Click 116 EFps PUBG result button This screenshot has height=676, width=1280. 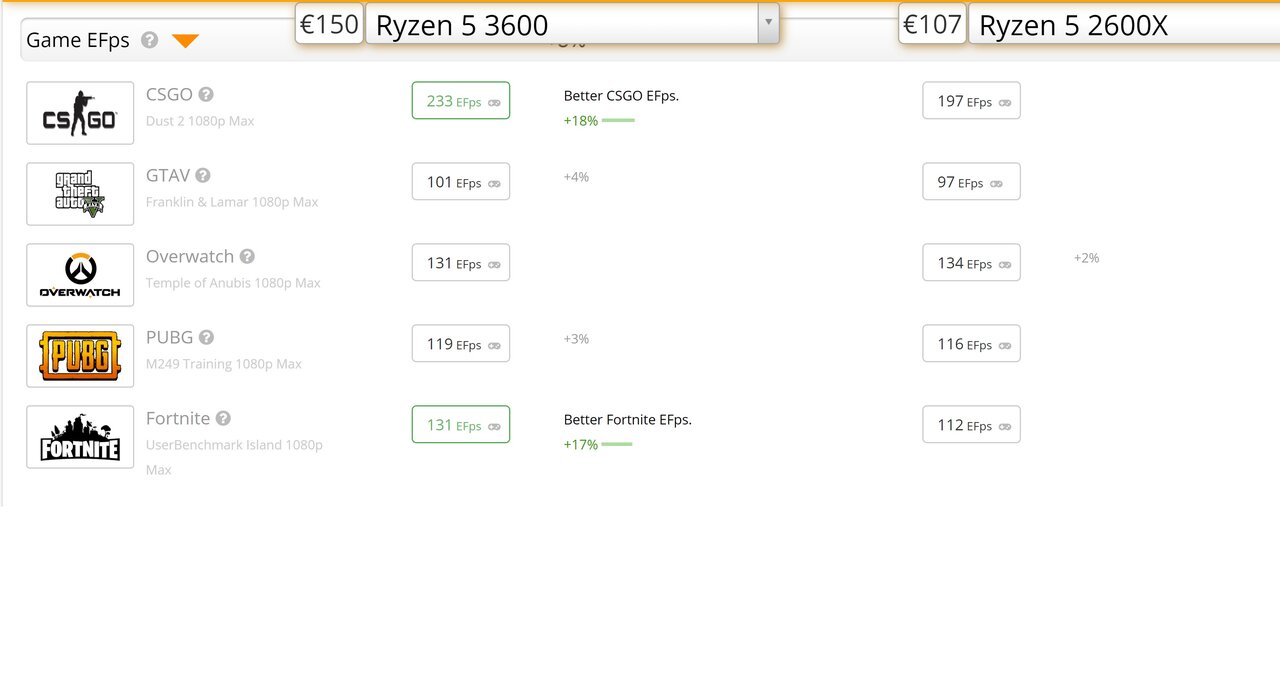click(971, 344)
